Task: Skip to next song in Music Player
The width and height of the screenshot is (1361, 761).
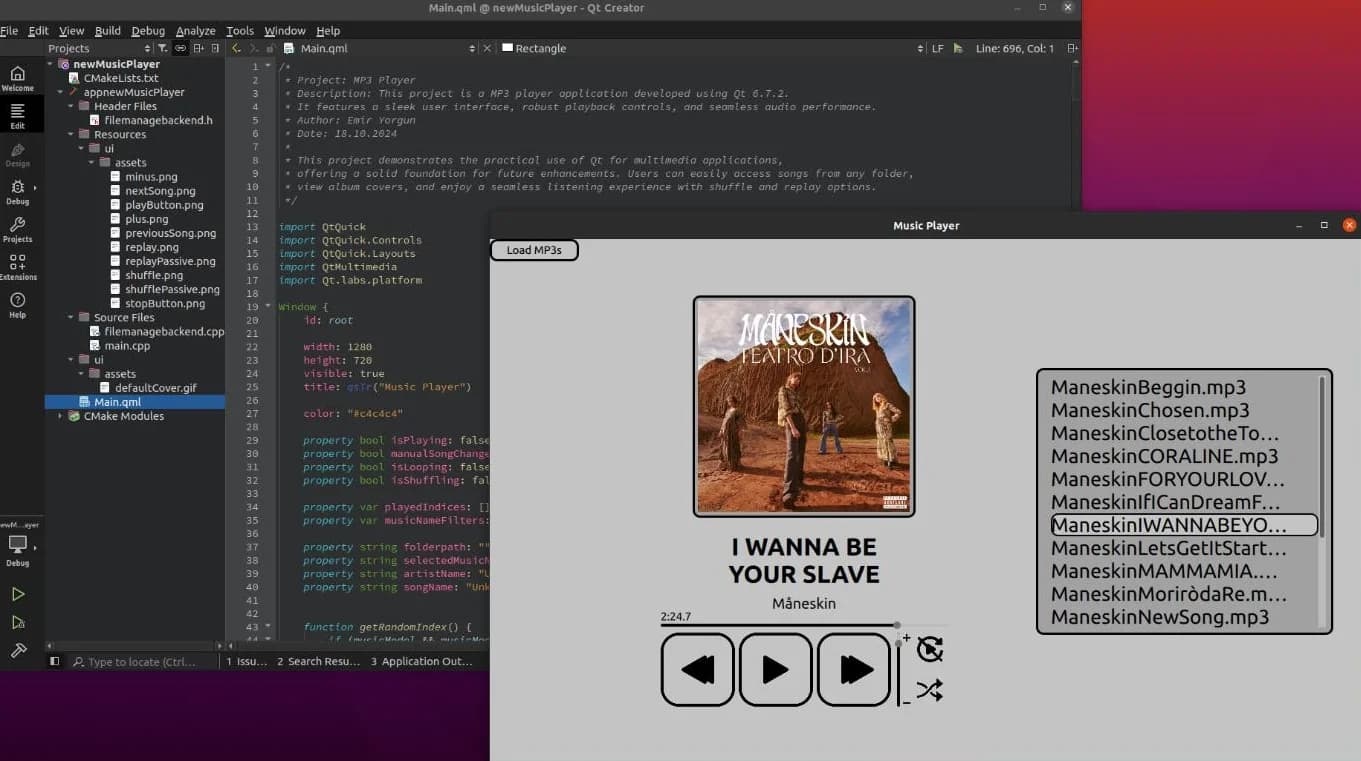Action: click(855, 670)
